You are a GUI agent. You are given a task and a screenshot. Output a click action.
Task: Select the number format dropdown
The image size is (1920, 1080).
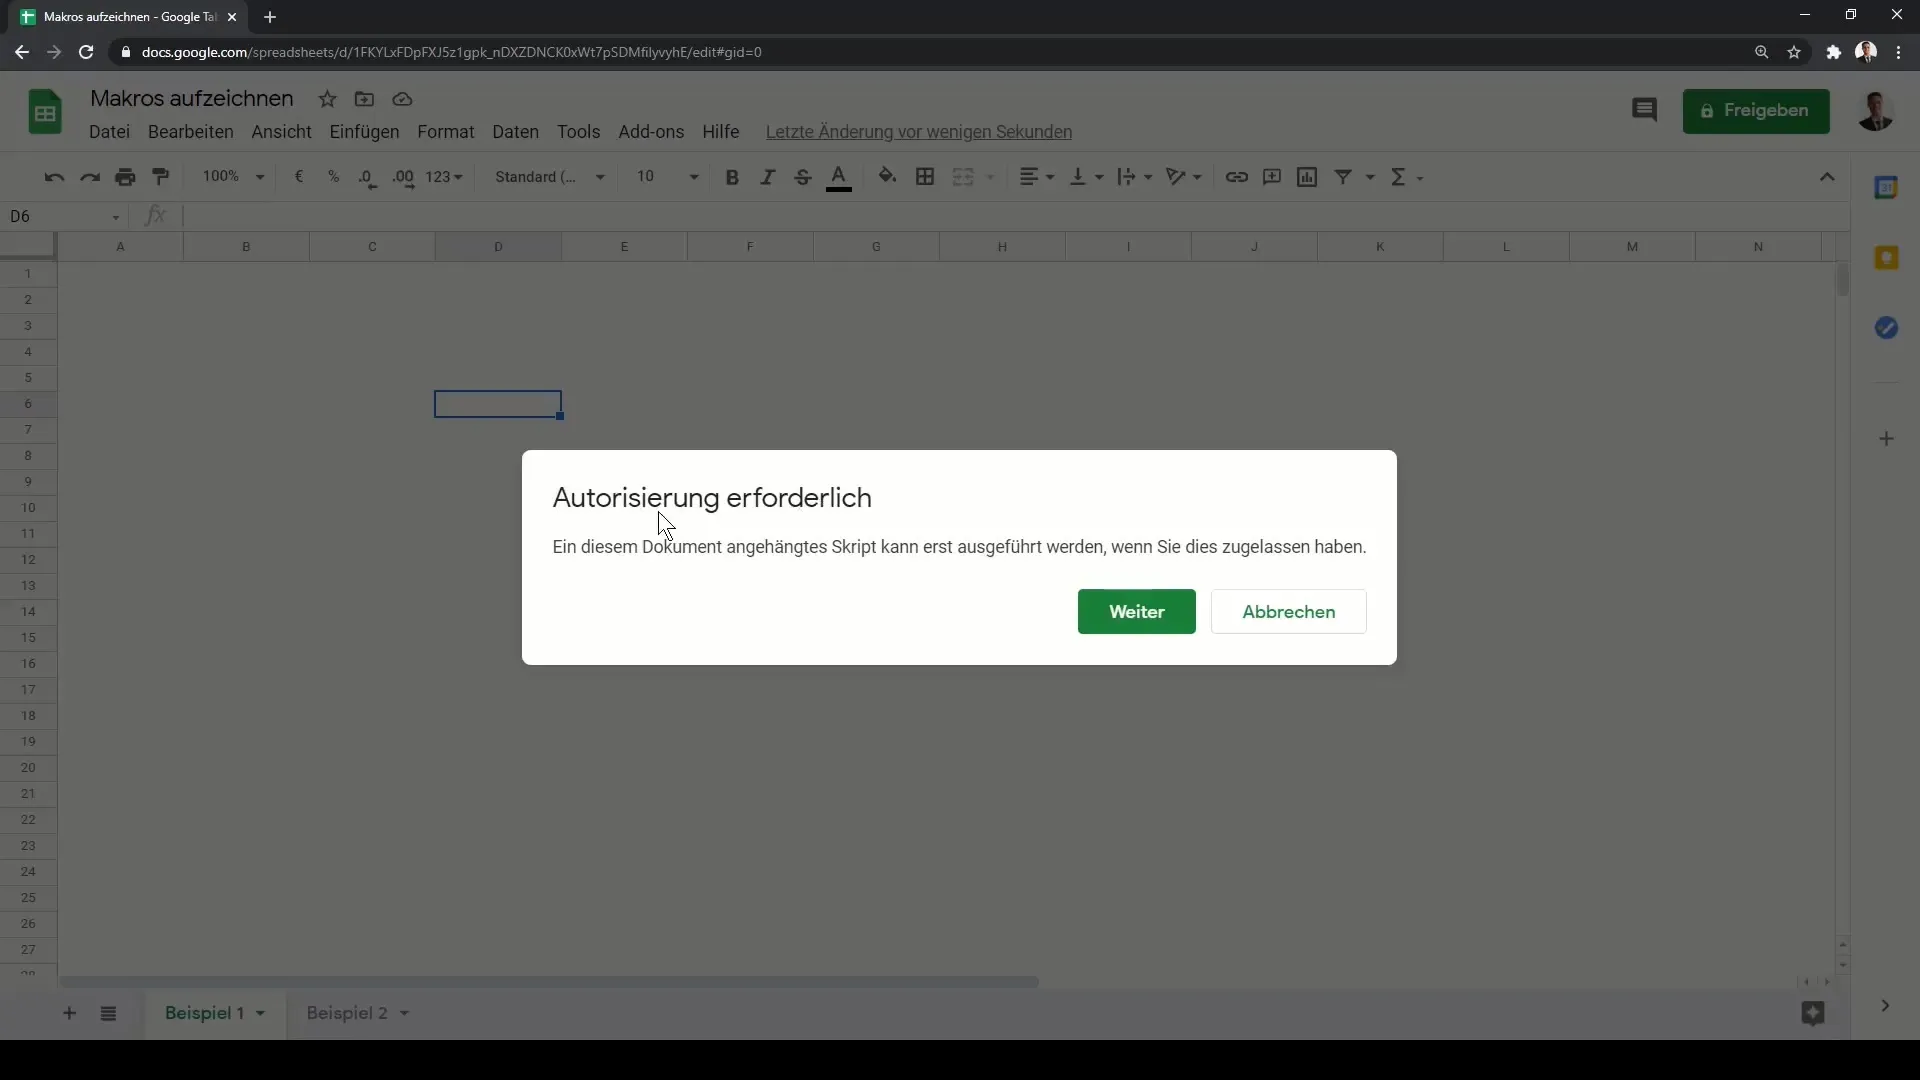click(448, 177)
